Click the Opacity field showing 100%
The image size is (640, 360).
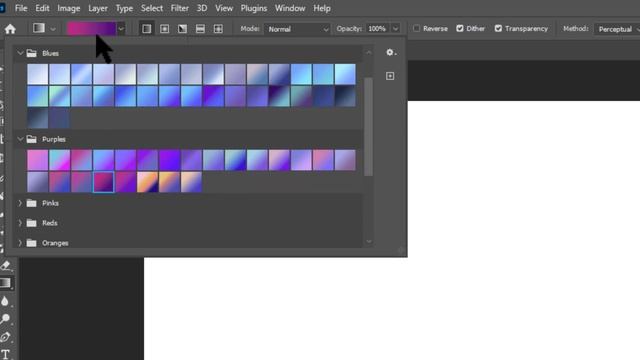coord(378,29)
